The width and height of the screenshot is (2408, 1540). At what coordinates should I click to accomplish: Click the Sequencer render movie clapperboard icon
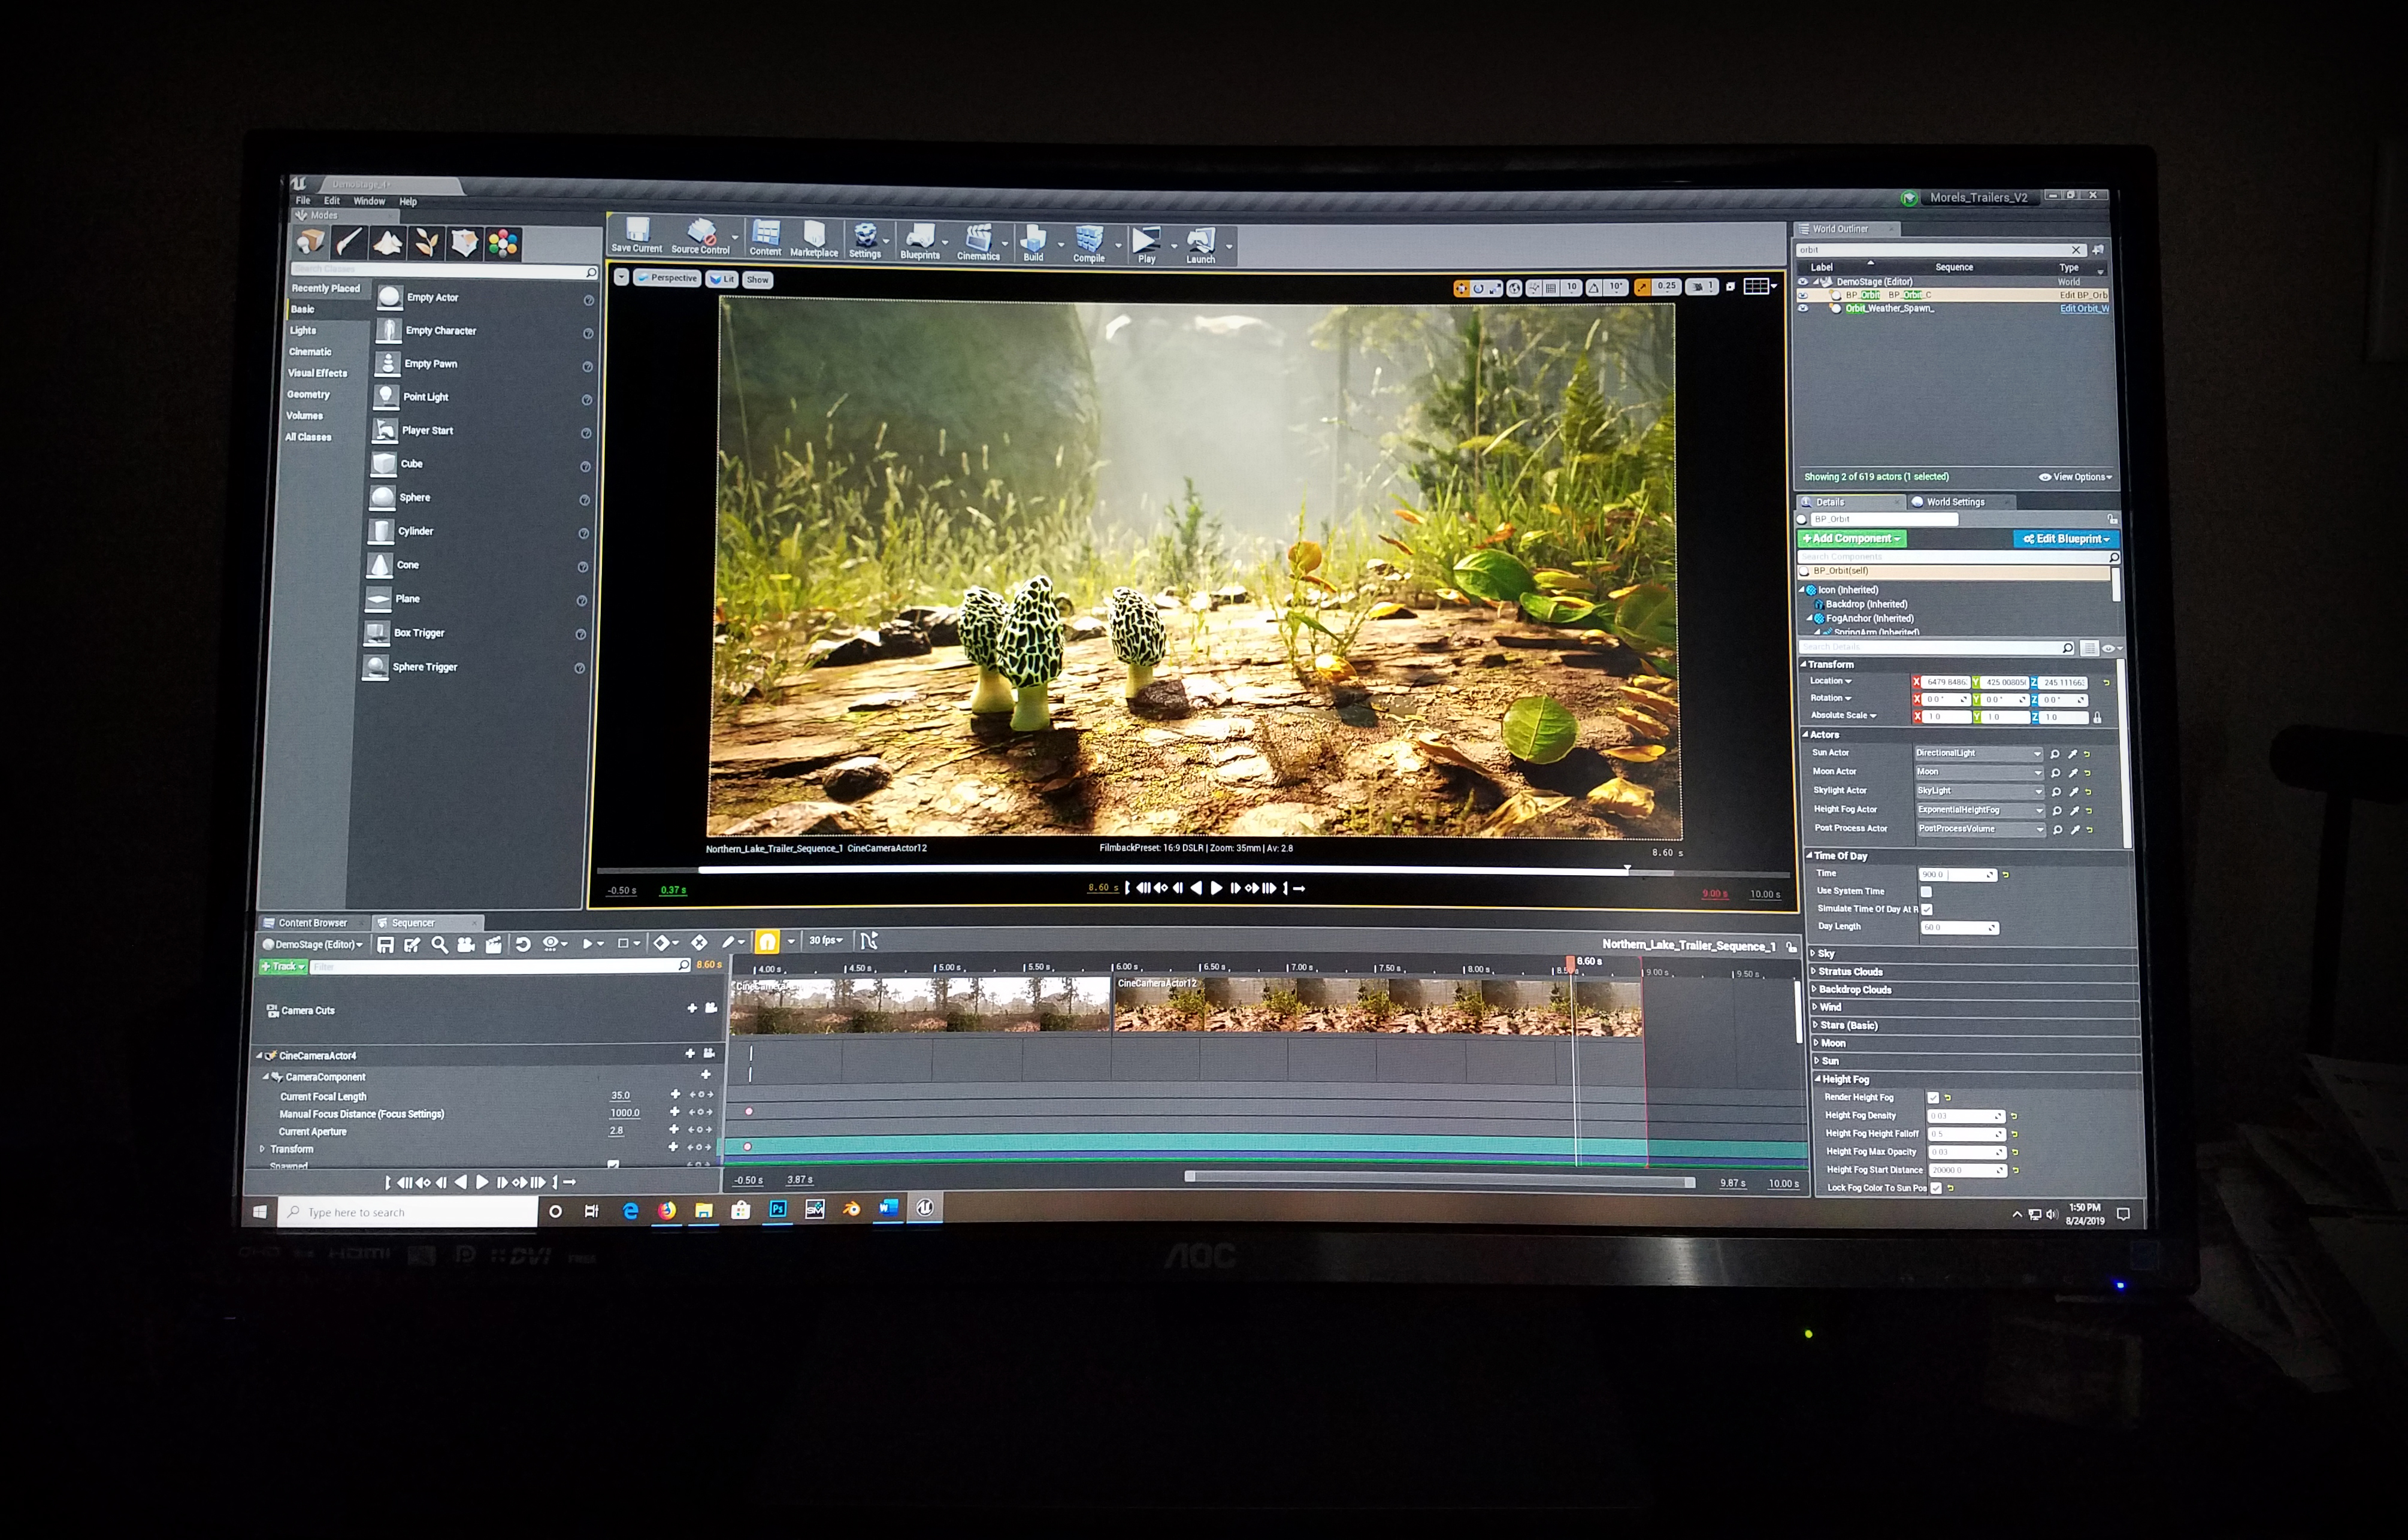[493, 944]
